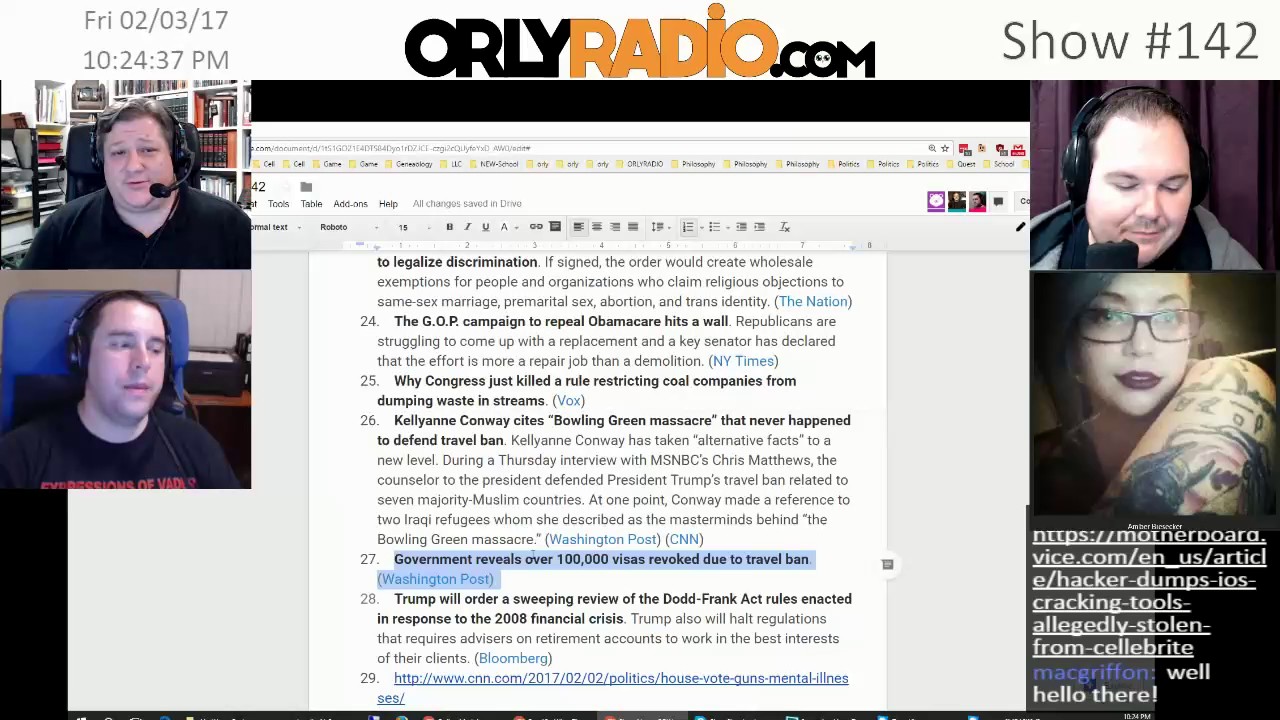1280x720 pixels.
Task: Click the zoom magnifier in address bar
Action: tap(932, 149)
